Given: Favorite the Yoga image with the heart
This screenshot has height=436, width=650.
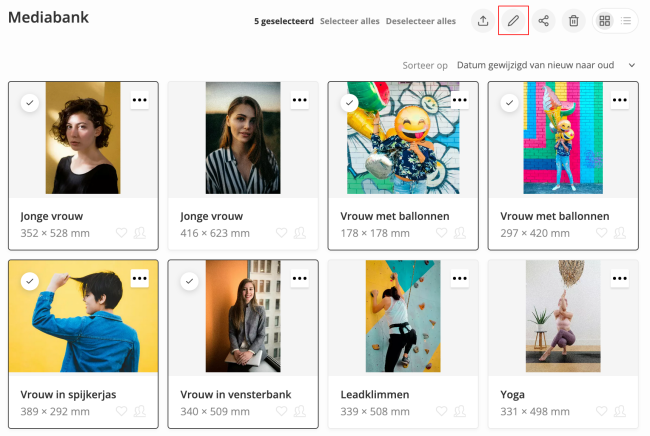Looking at the screenshot, I should pos(602,411).
